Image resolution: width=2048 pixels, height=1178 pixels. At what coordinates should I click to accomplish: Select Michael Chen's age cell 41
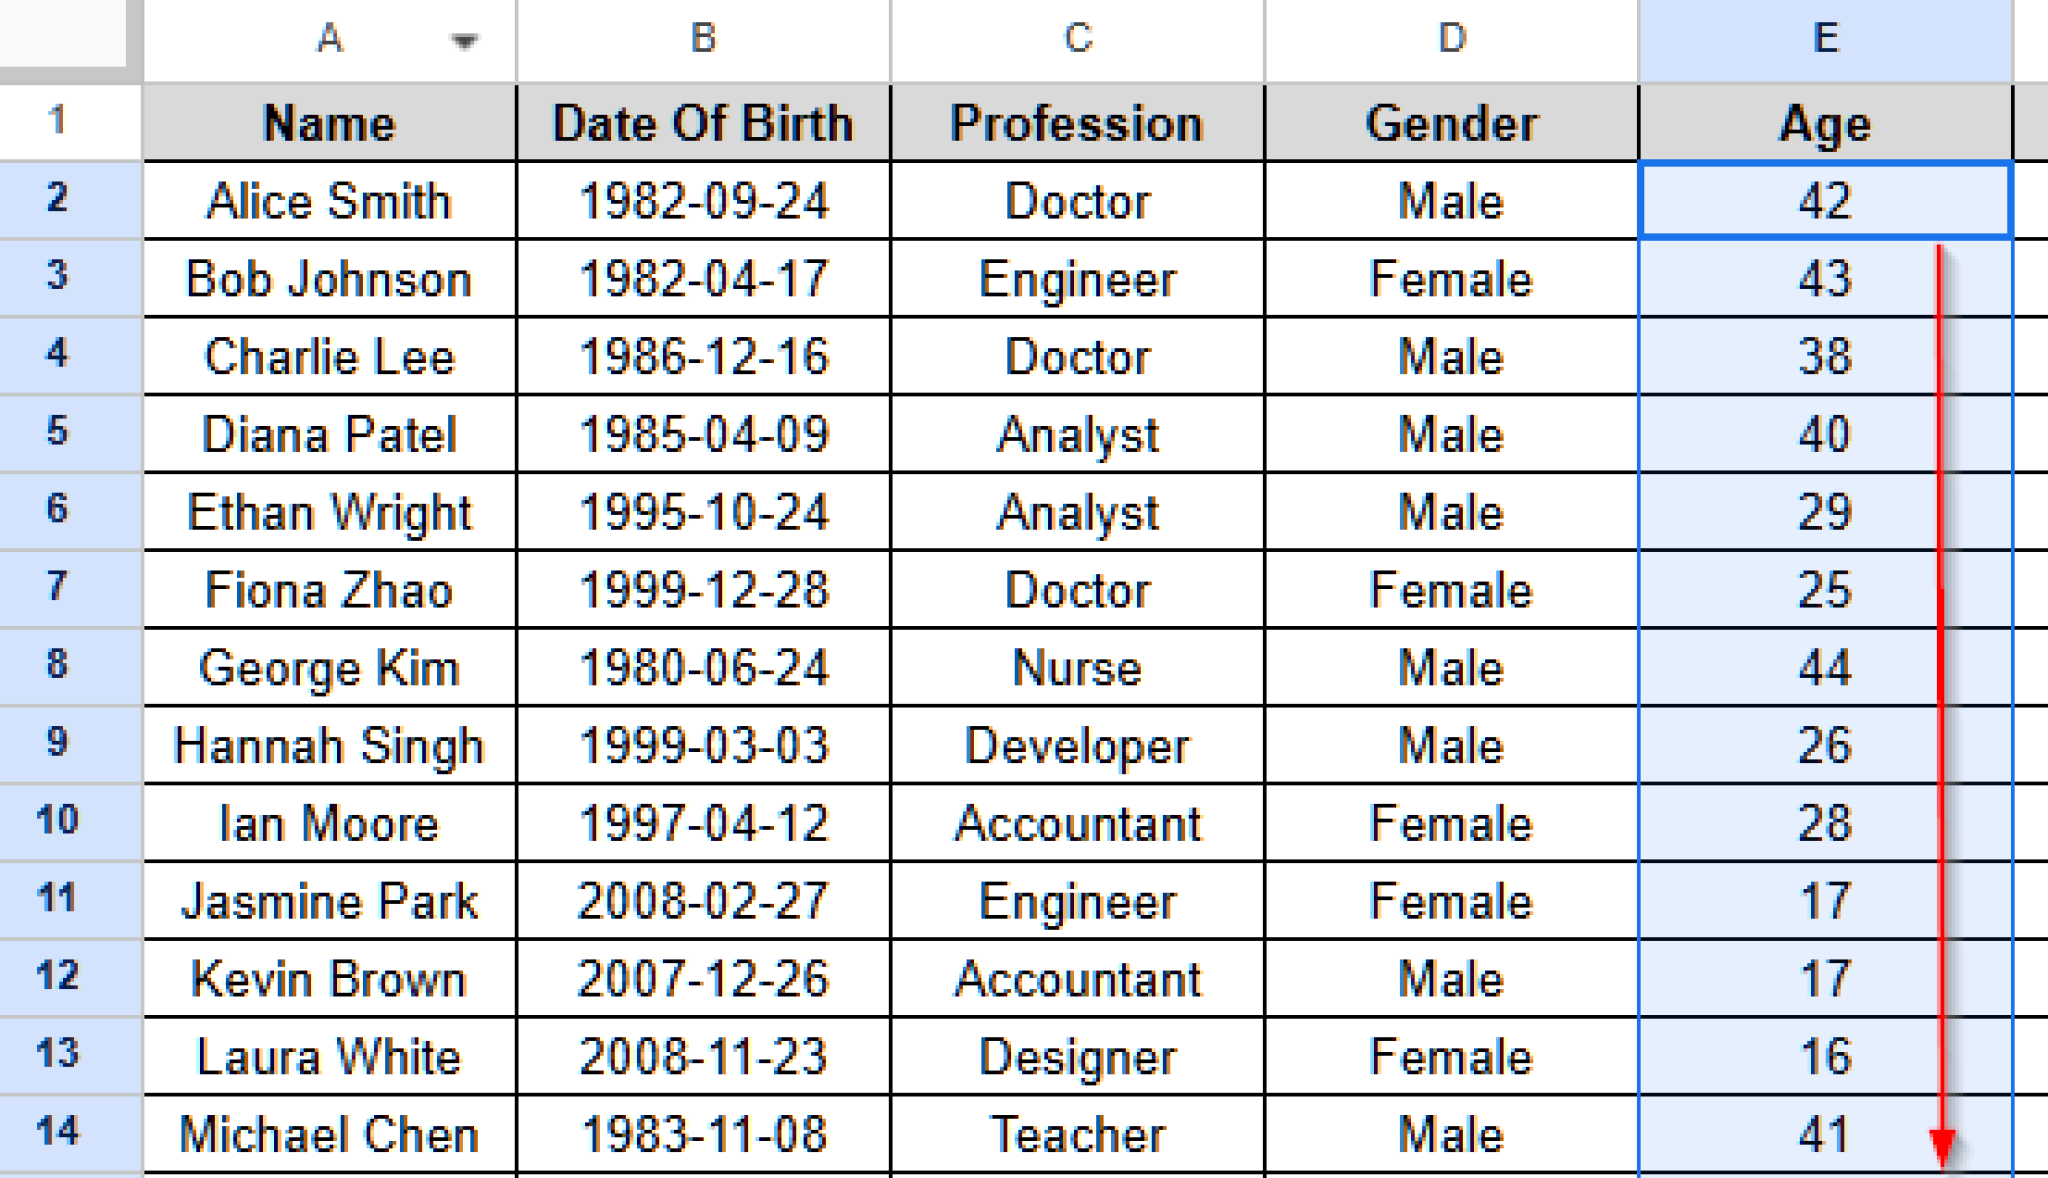tap(1826, 1134)
